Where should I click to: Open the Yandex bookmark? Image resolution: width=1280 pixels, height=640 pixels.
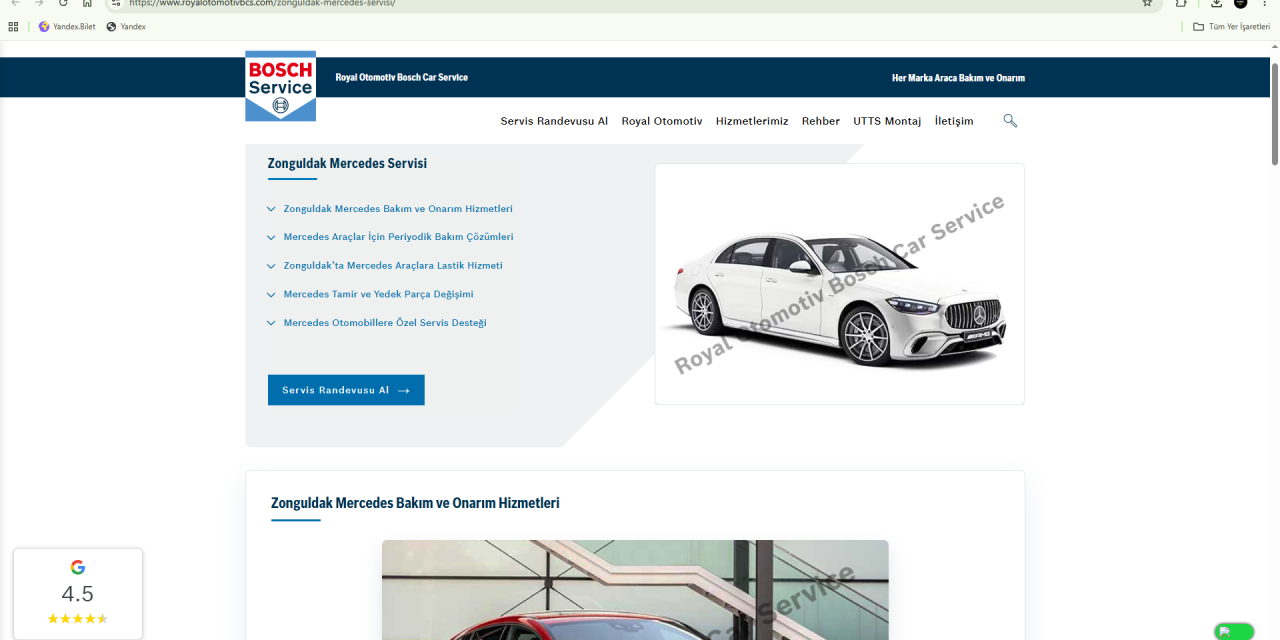click(126, 27)
